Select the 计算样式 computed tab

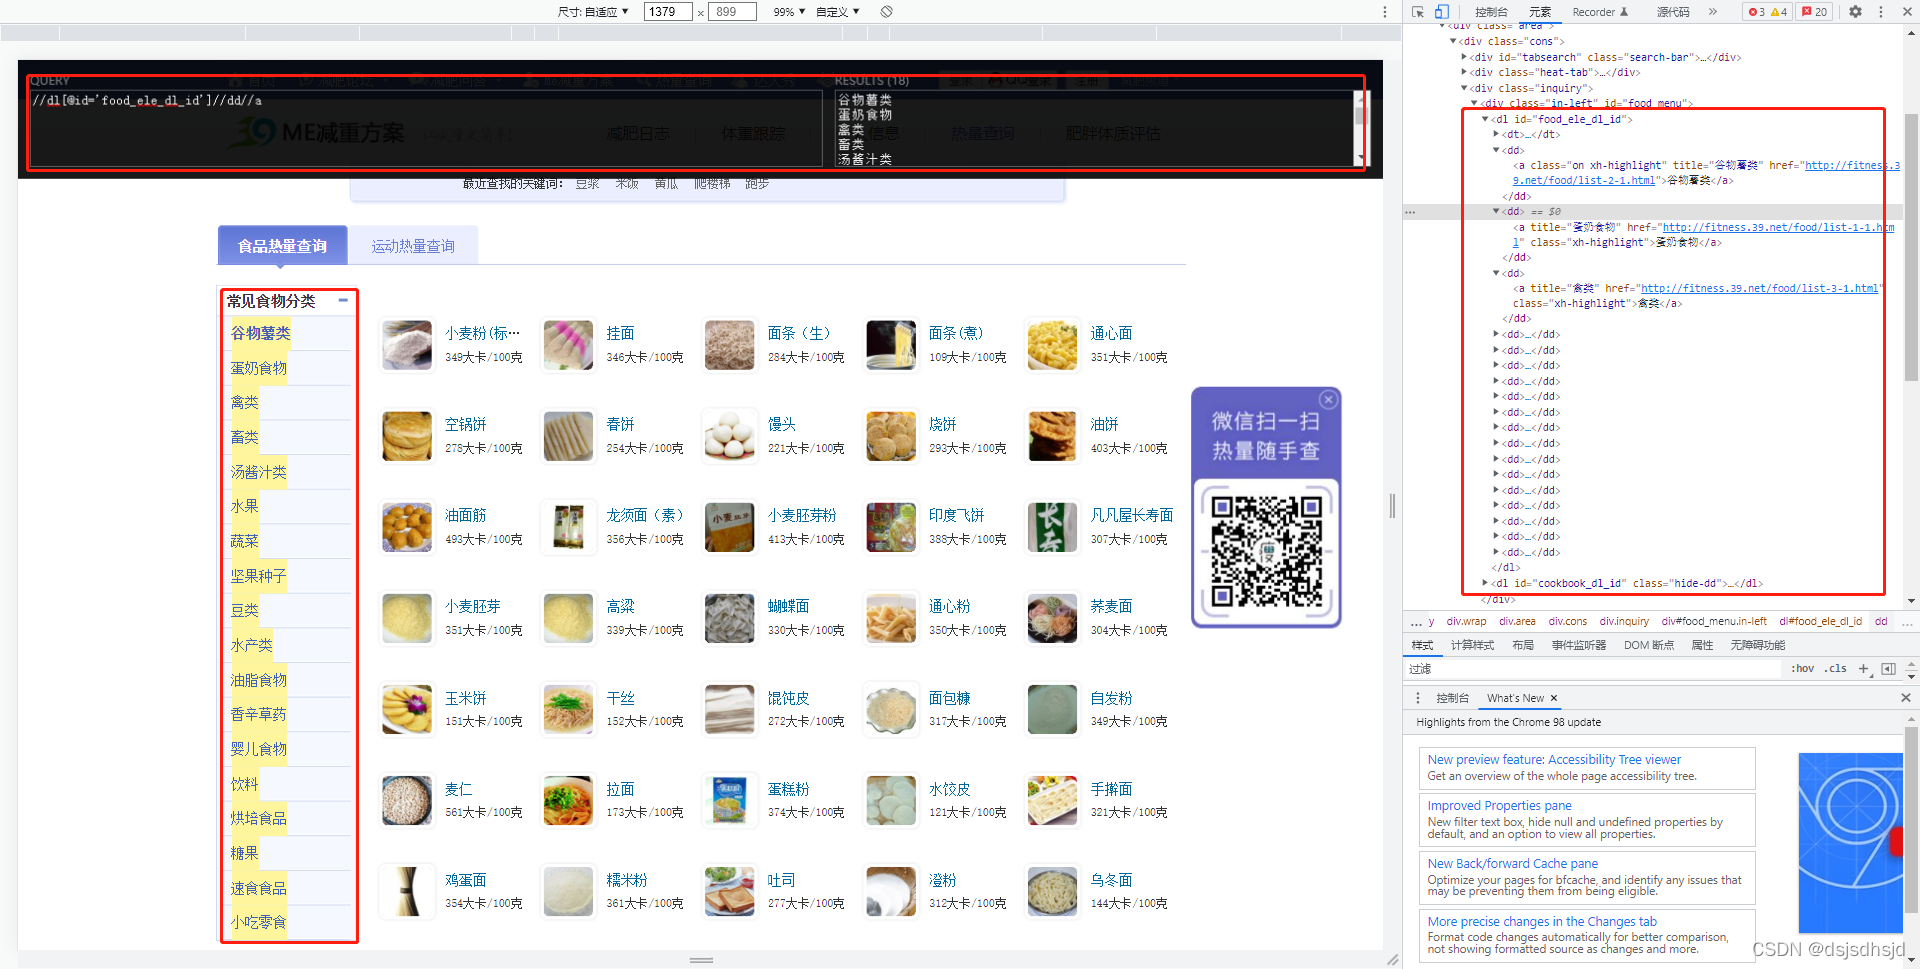coord(1472,645)
